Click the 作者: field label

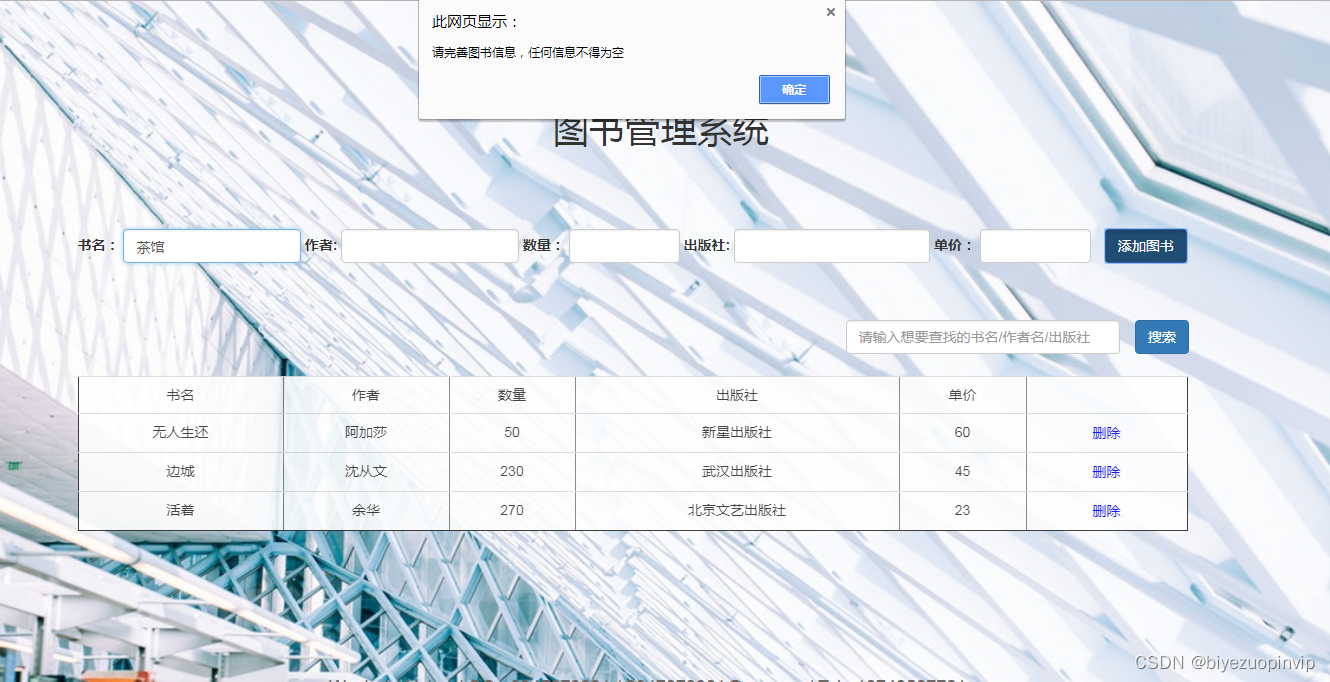pyautogui.click(x=321, y=246)
